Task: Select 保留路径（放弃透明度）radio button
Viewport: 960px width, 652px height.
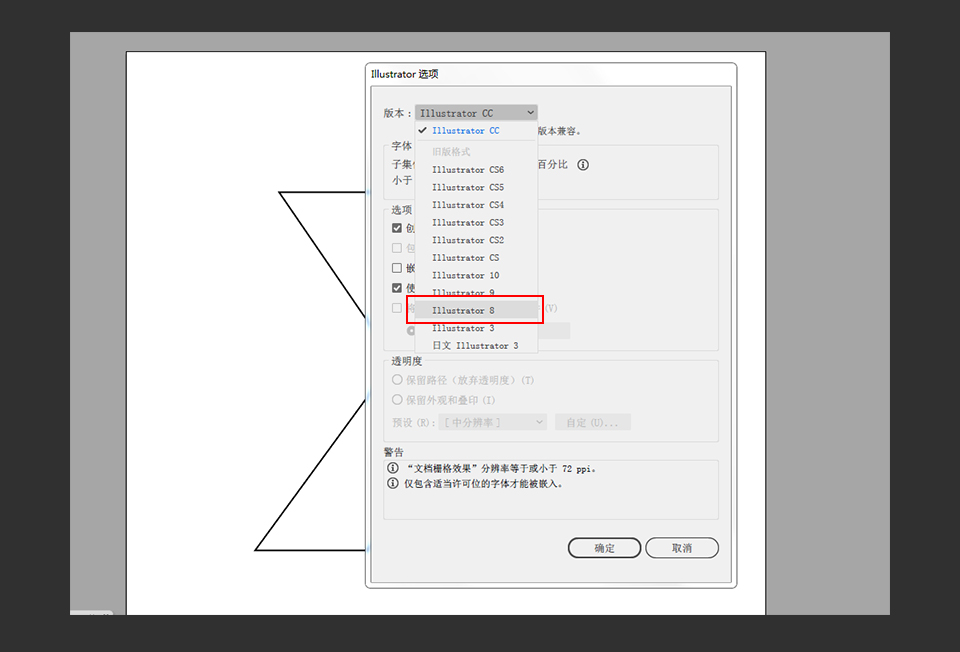Action: [x=397, y=380]
